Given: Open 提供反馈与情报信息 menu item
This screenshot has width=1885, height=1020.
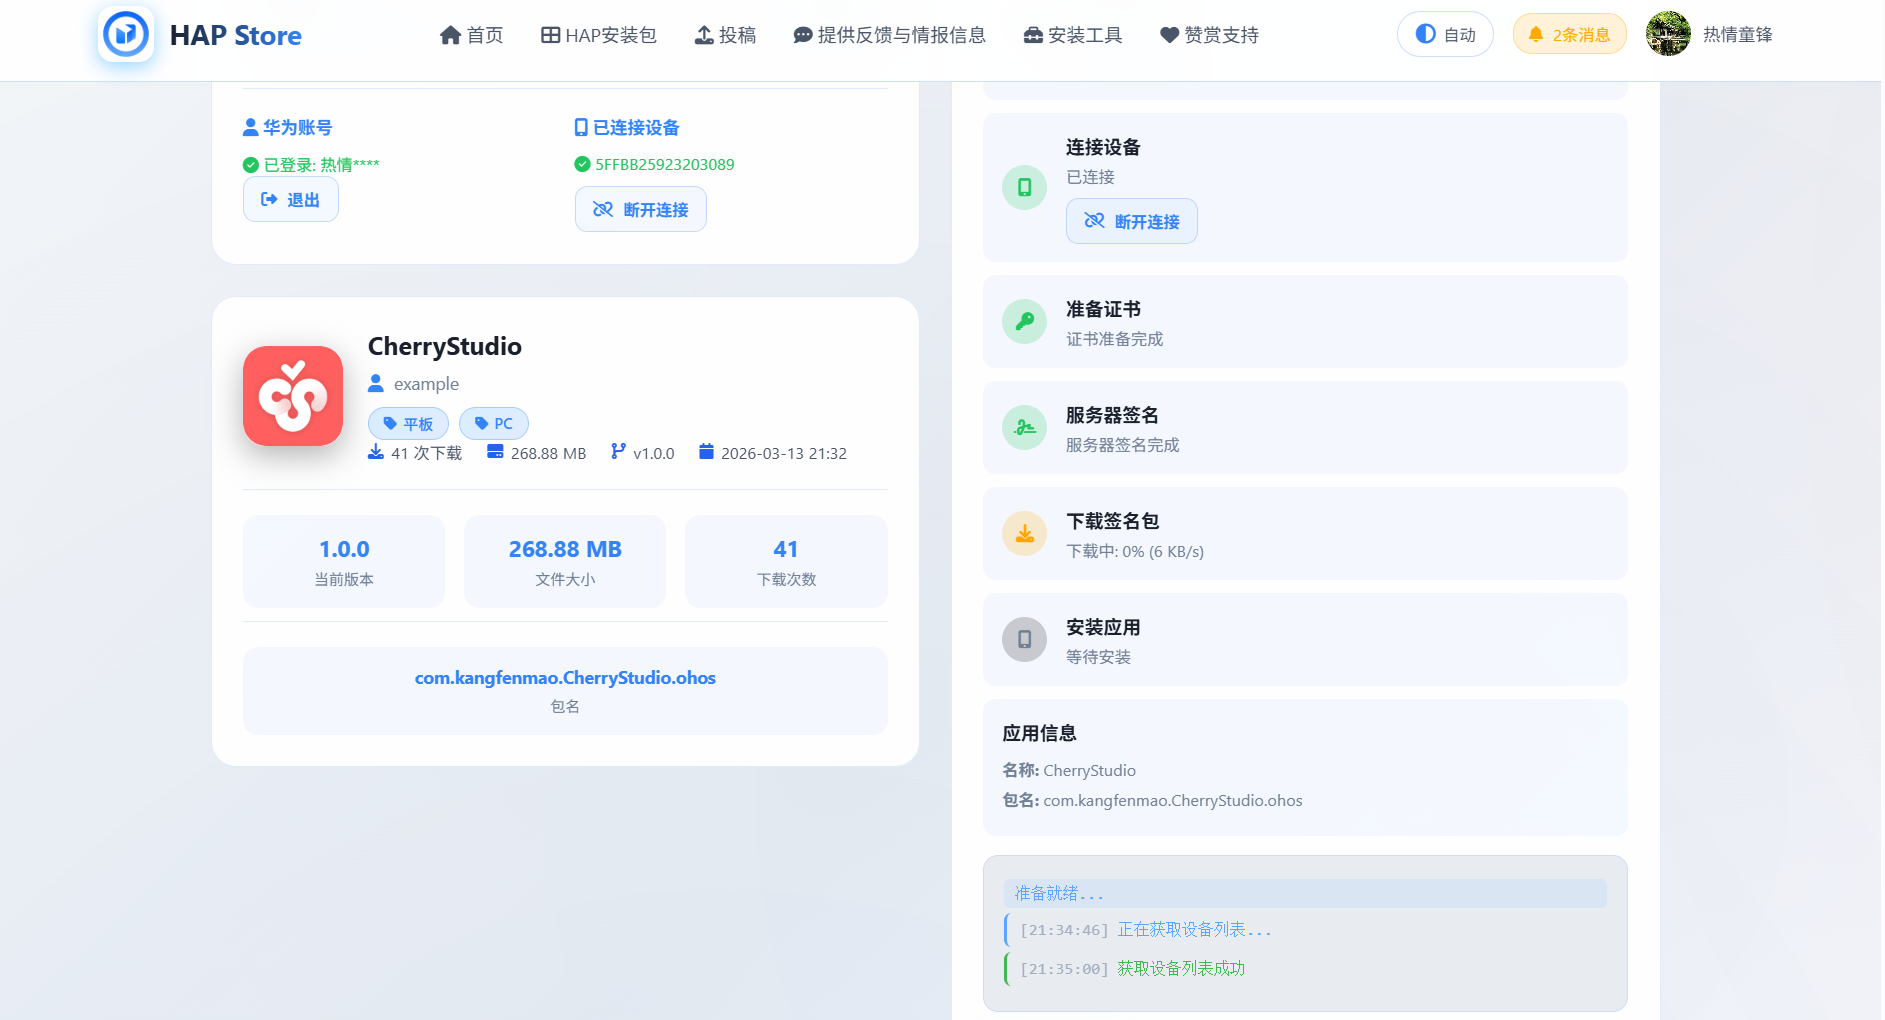Looking at the screenshot, I should 890,35.
